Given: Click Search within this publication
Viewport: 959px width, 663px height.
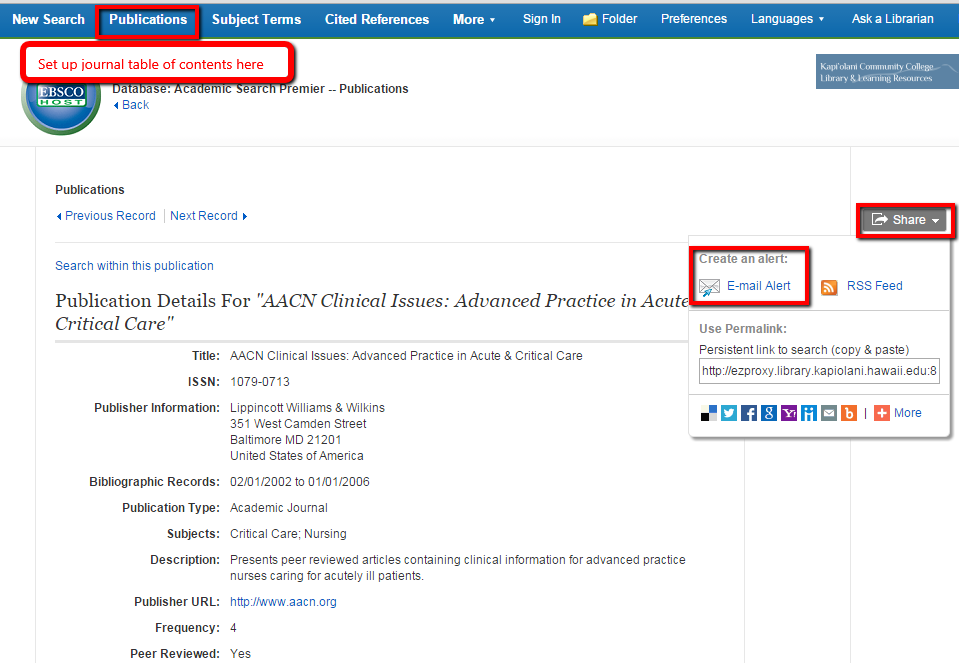Looking at the screenshot, I should 135,266.
